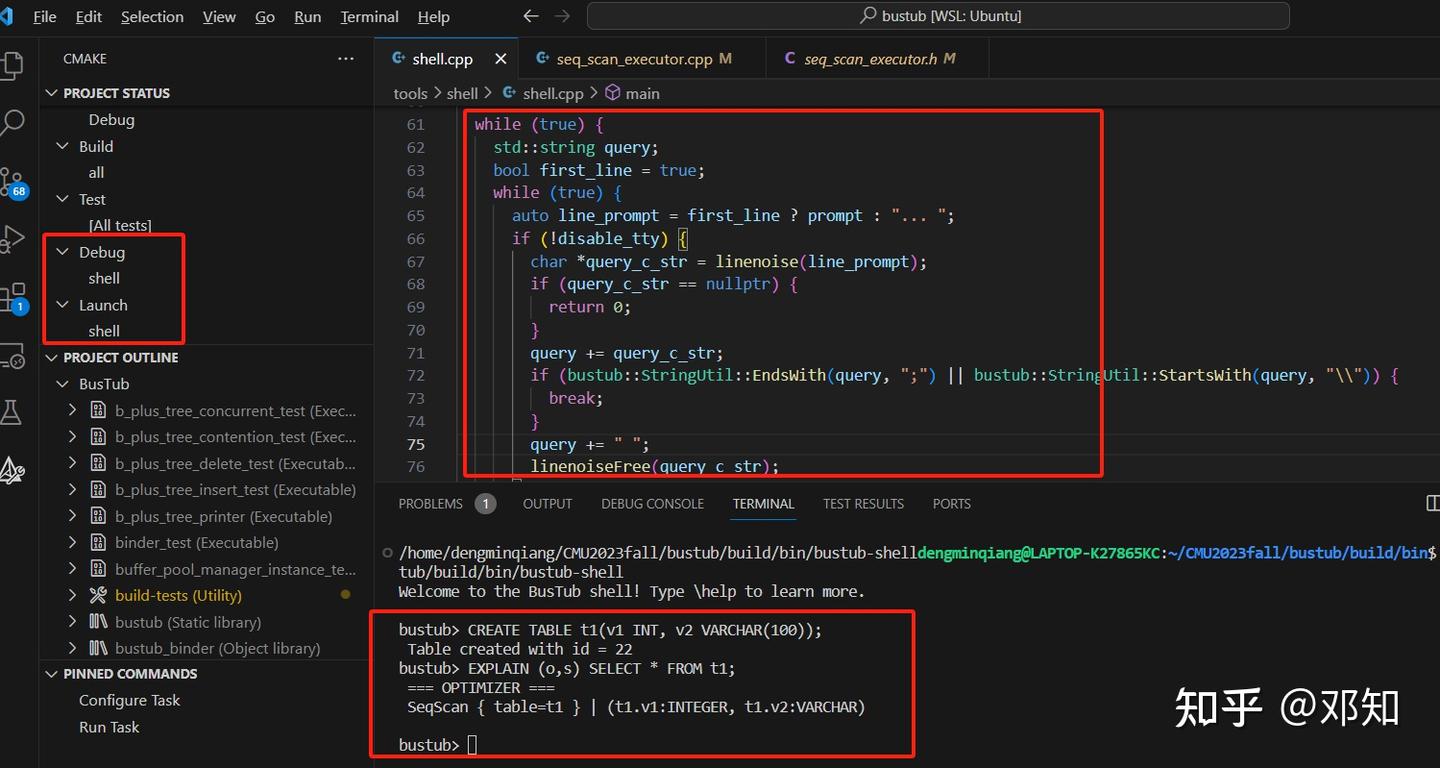
Task: Expand the b_plus_tree_insert_test item
Action: 71,489
